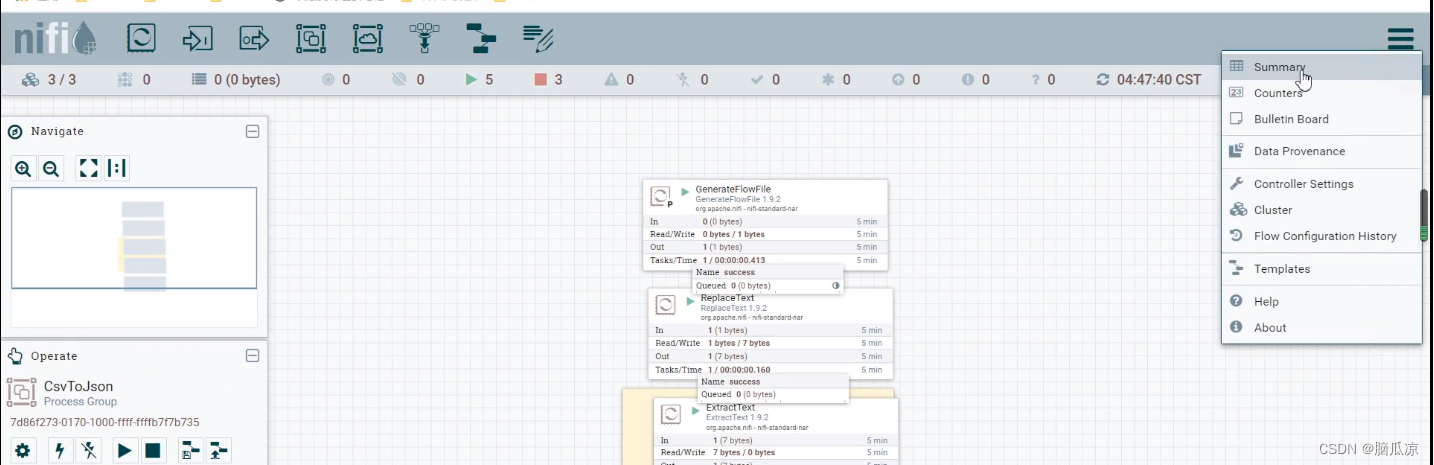Viewport: 1434px width, 465px height.
Task: Stop the CsvToJson process group
Action: (x=153, y=451)
